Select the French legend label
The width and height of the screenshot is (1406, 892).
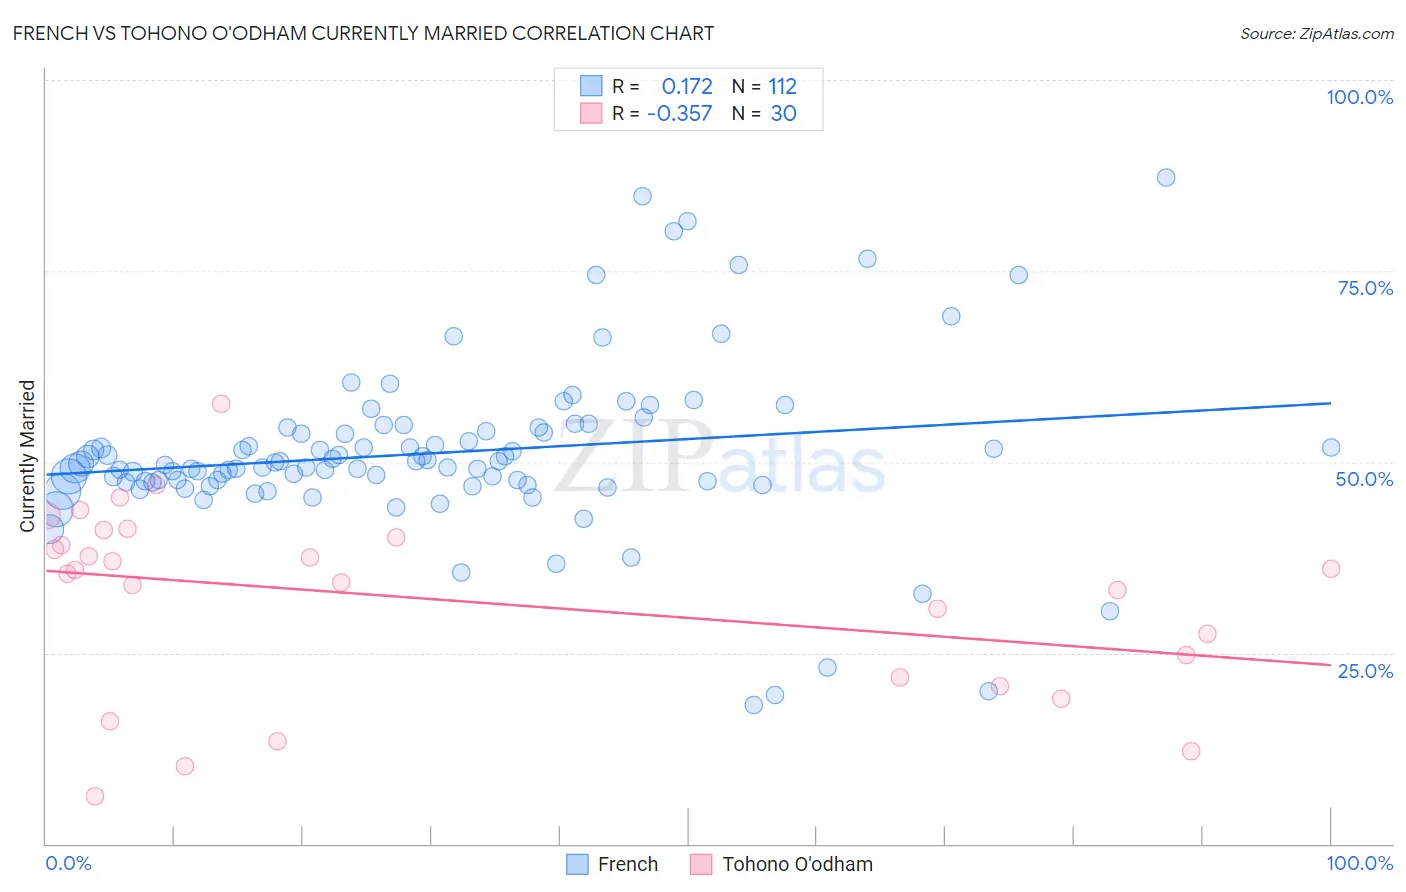click(x=628, y=864)
